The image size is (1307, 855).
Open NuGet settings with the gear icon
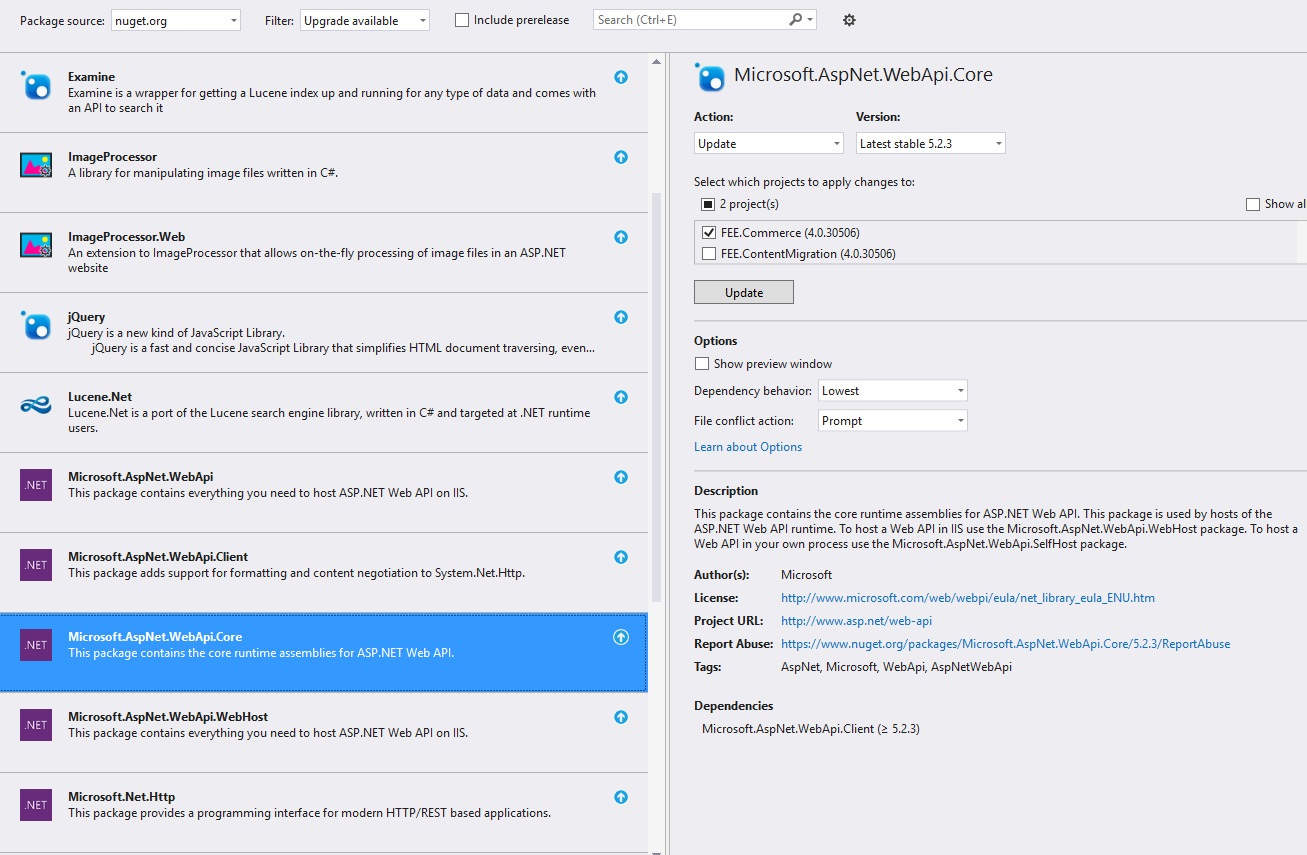click(849, 20)
